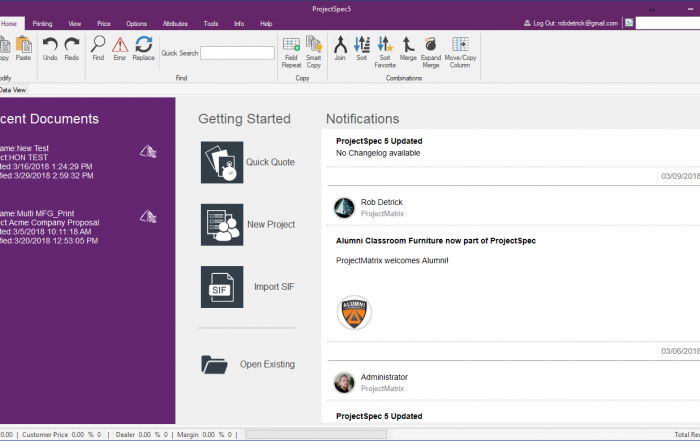Click the Import SIF label
The height and width of the screenshot is (441, 700).
click(274, 287)
